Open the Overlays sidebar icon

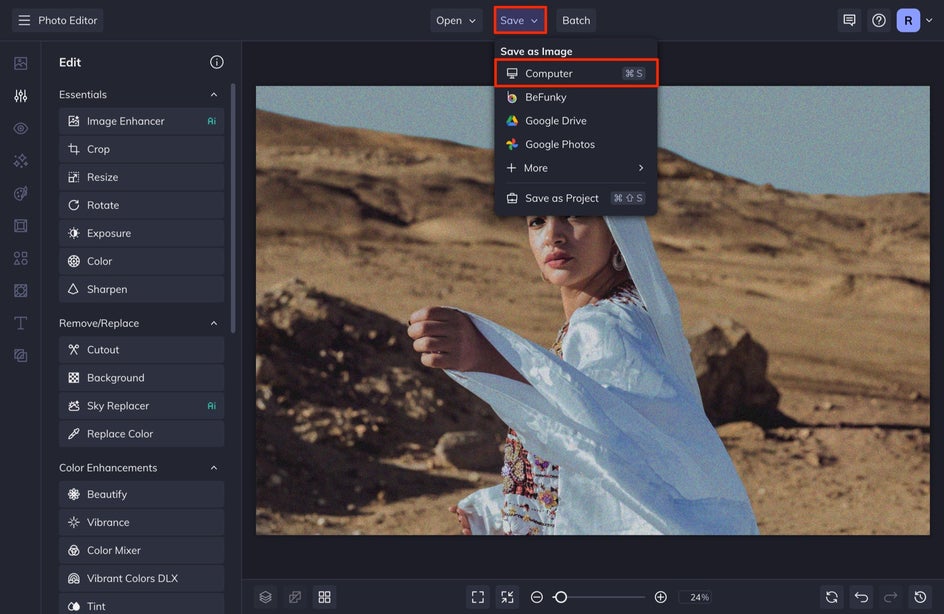[x=20, y=291]
